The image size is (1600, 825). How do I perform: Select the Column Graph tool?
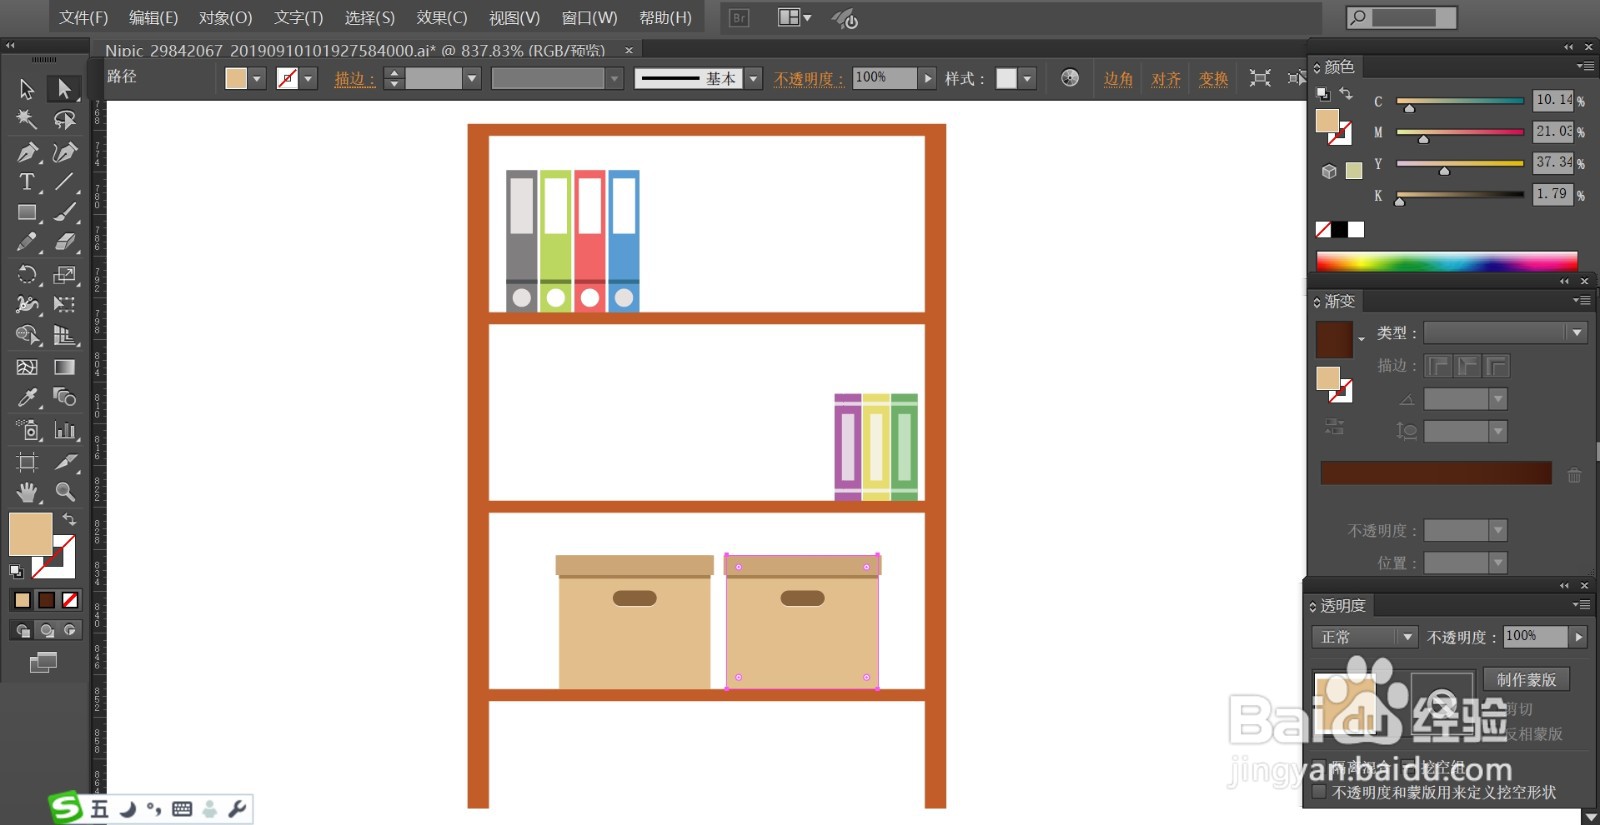[x=65, y=430]
